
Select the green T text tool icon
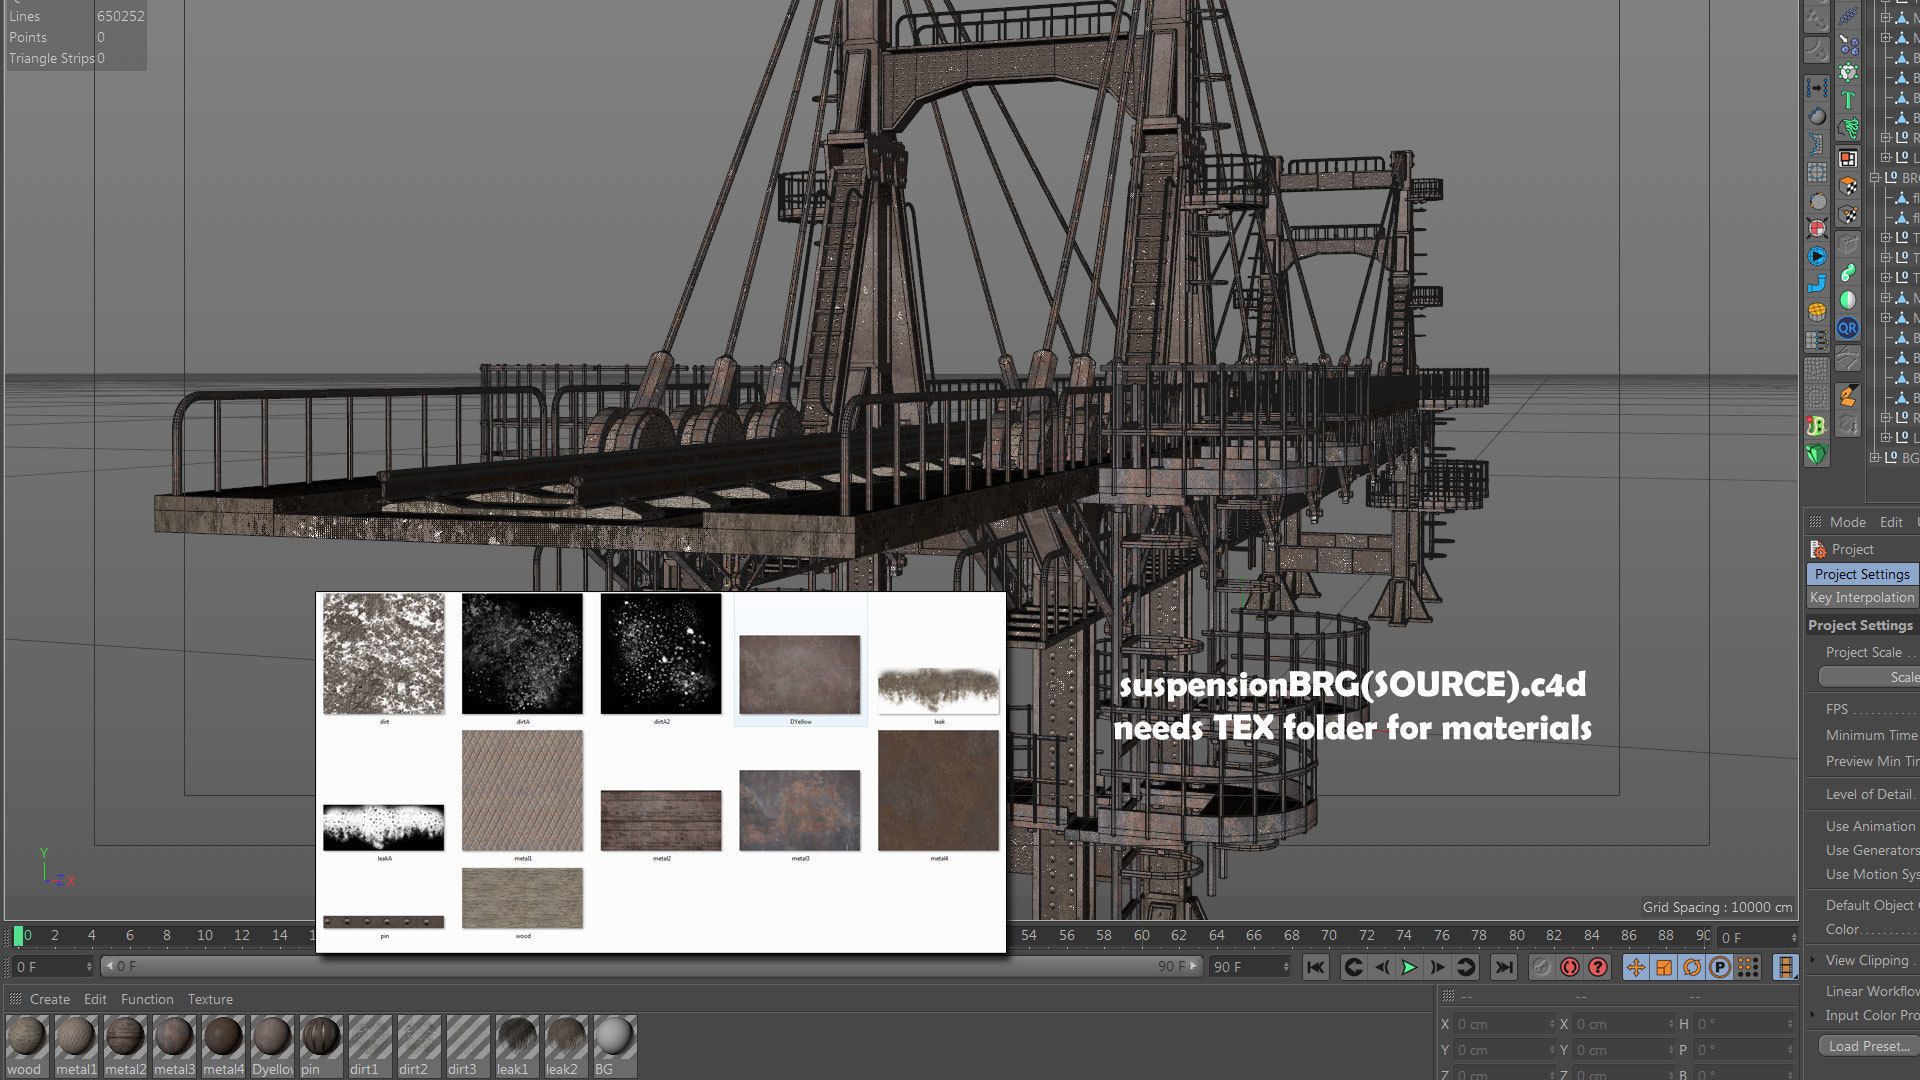(x=1847, y=100)
